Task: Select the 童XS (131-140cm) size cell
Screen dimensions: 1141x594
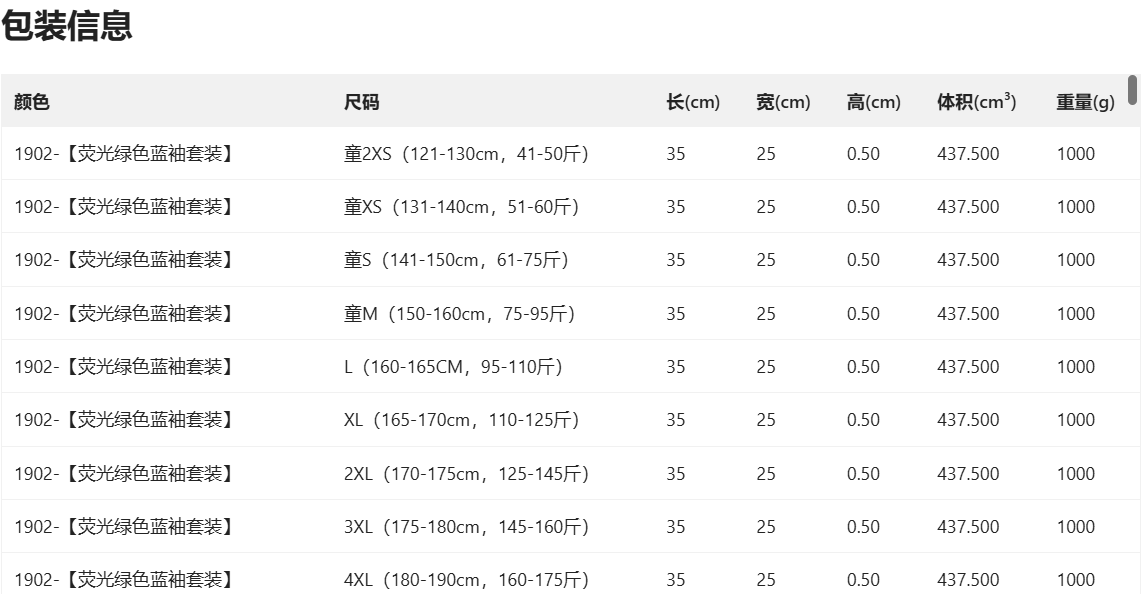Action: click(x=461, y=207)
